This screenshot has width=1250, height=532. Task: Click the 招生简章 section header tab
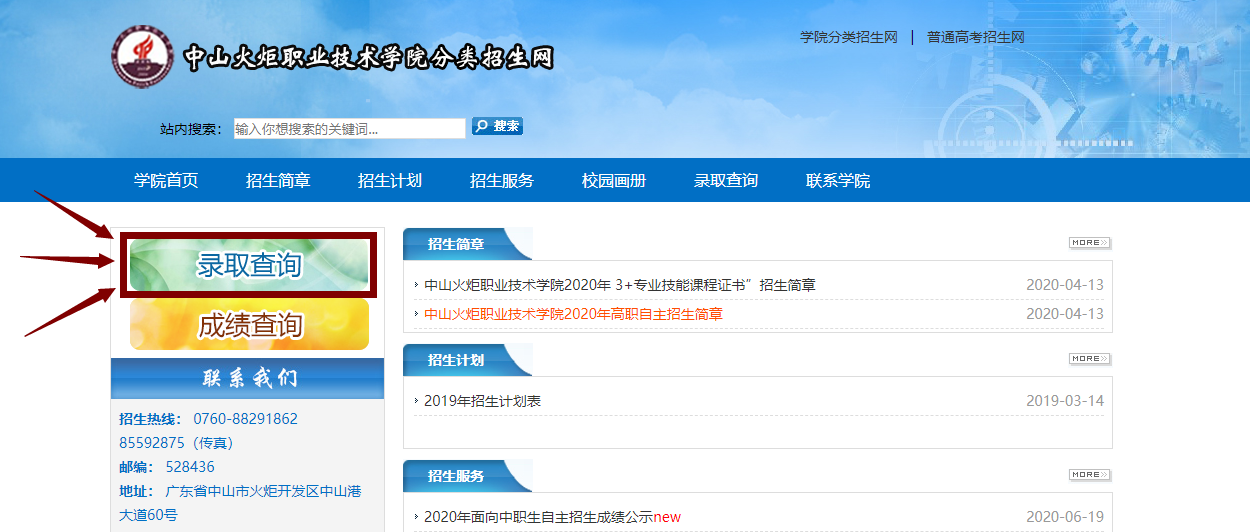467,244
